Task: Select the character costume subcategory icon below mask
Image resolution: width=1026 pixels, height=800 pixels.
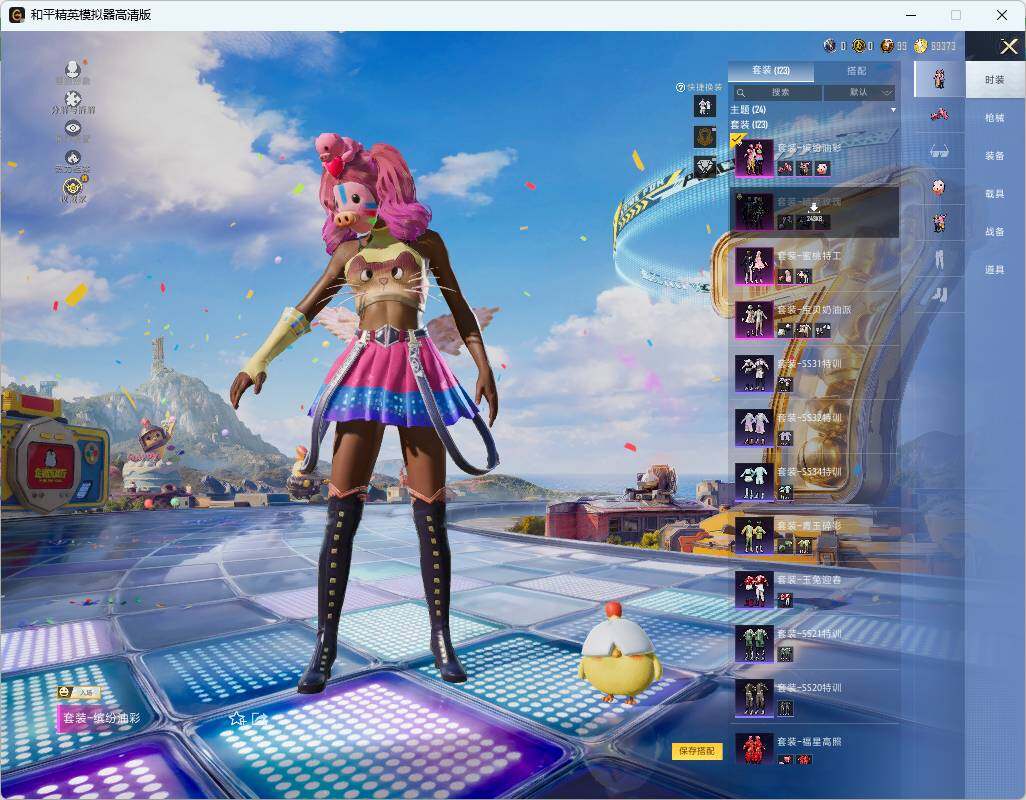Action: click(x=939, y=223)
